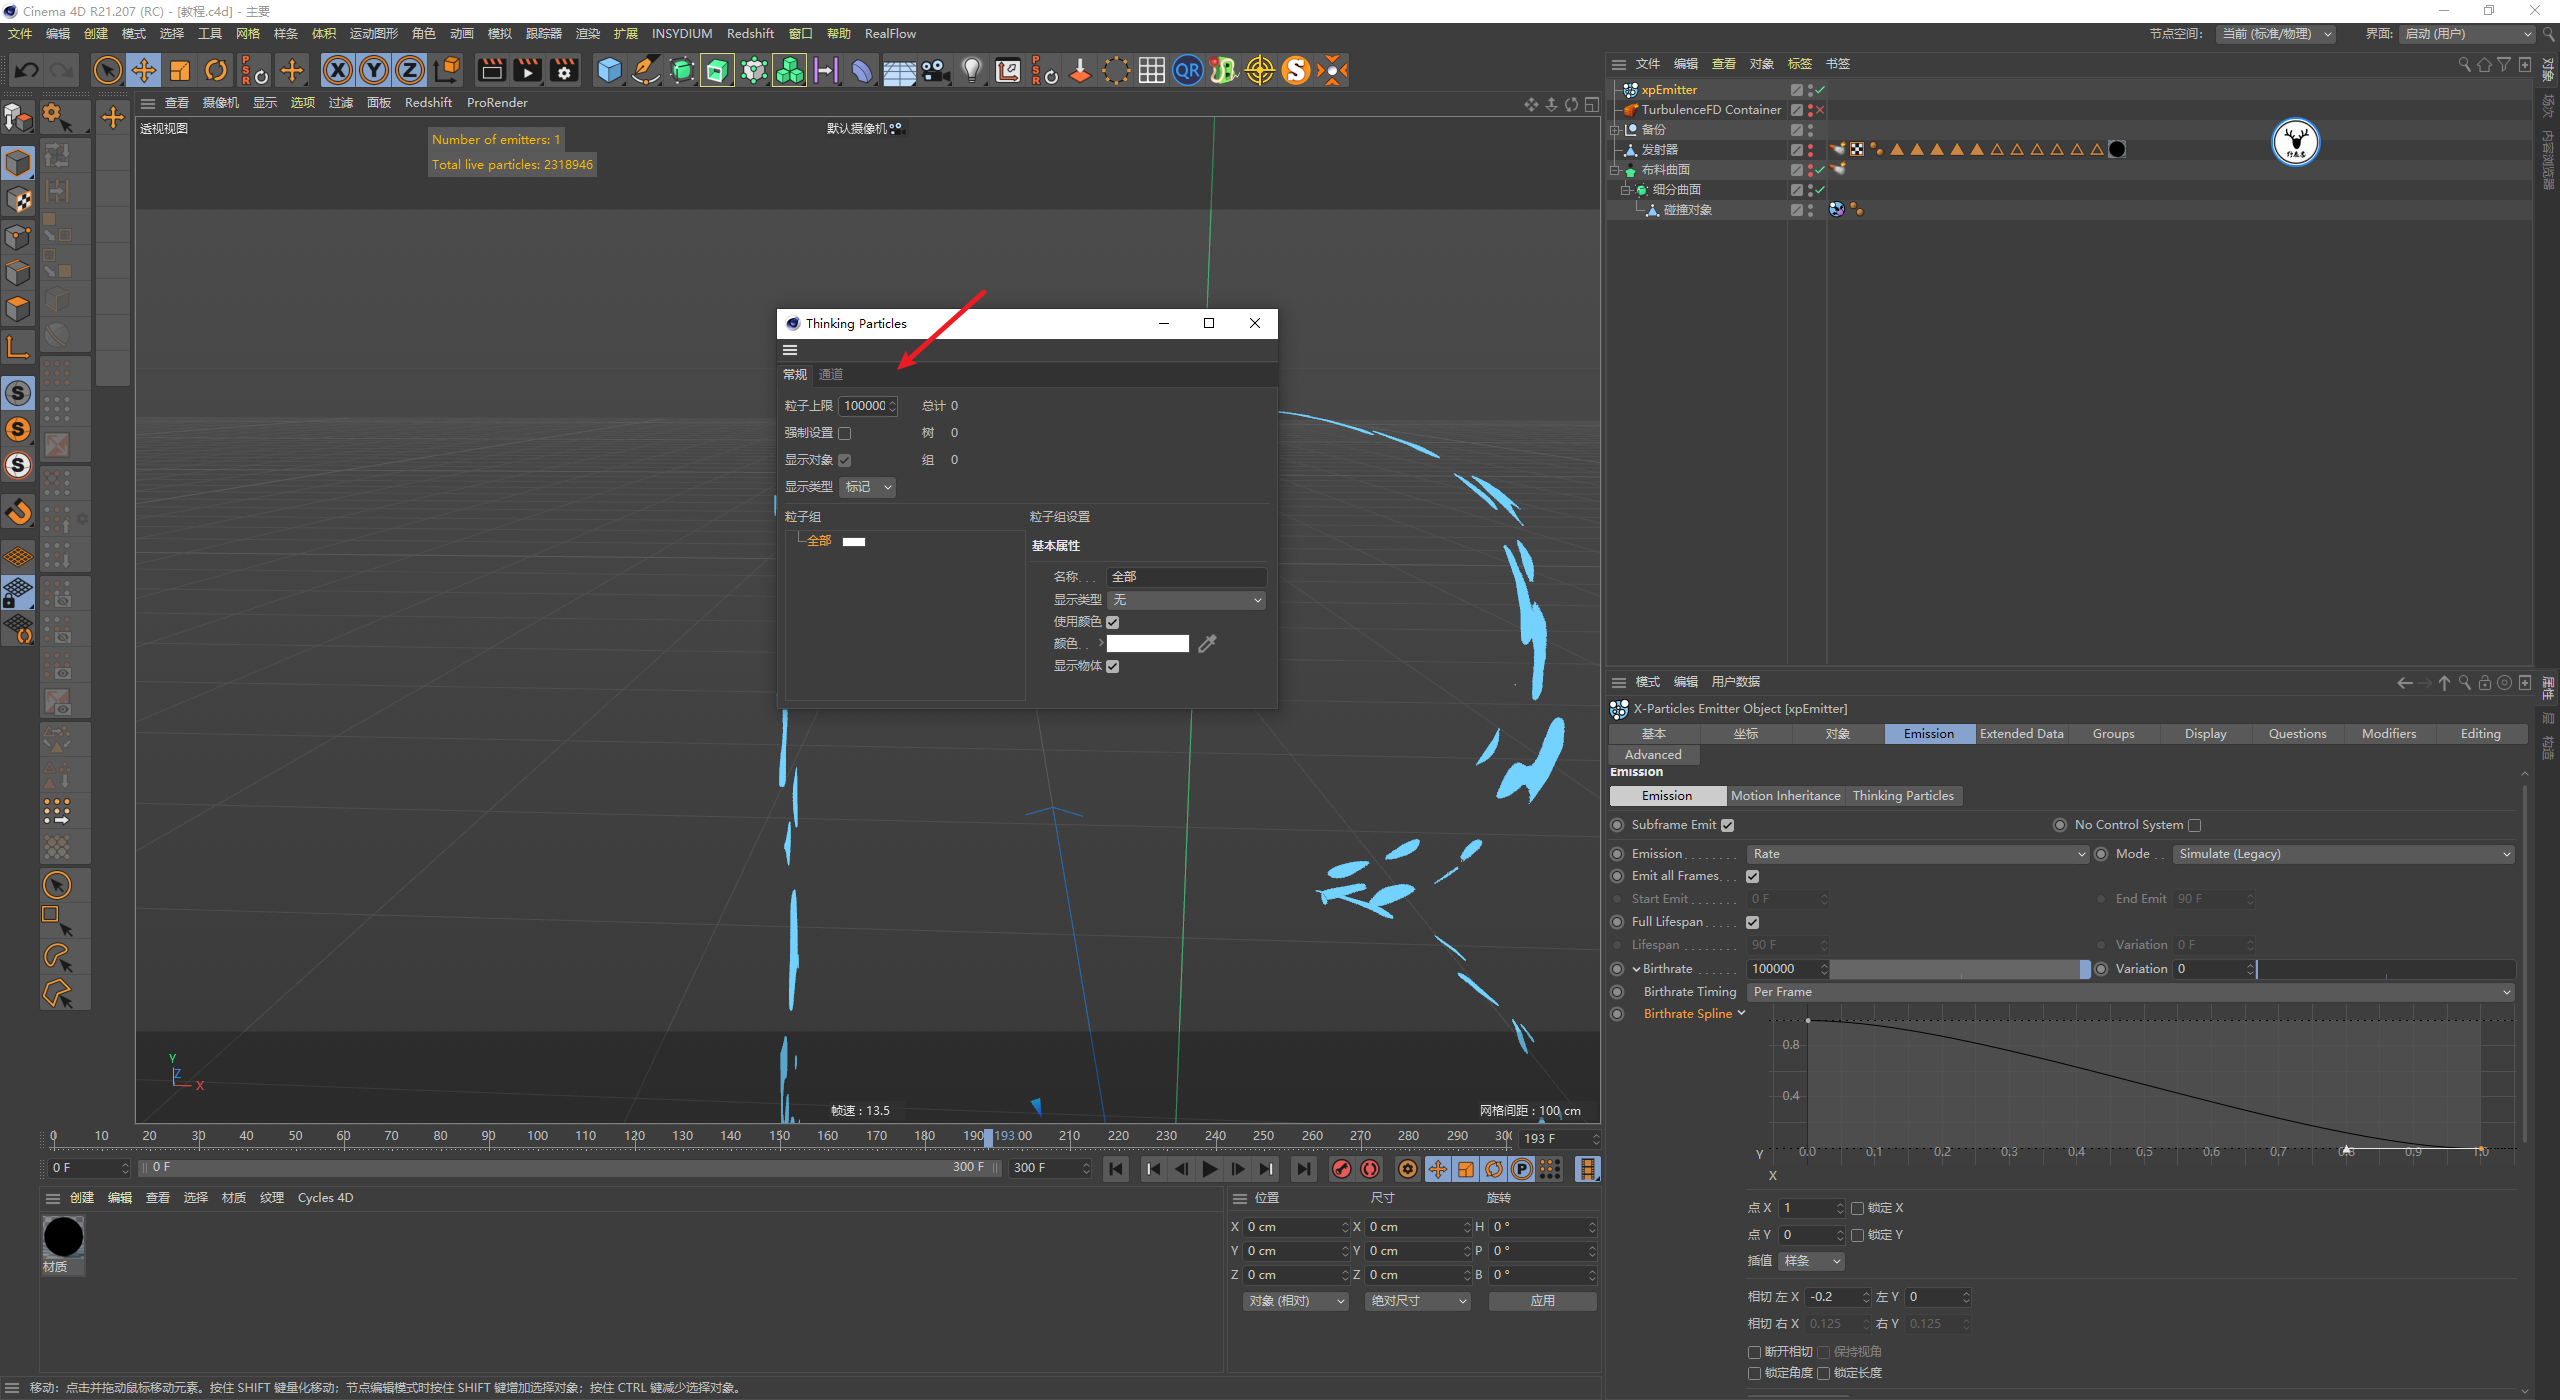2560x1400 pixels.
Task: Open the Light object icon
Action: (x=971, y=70)
